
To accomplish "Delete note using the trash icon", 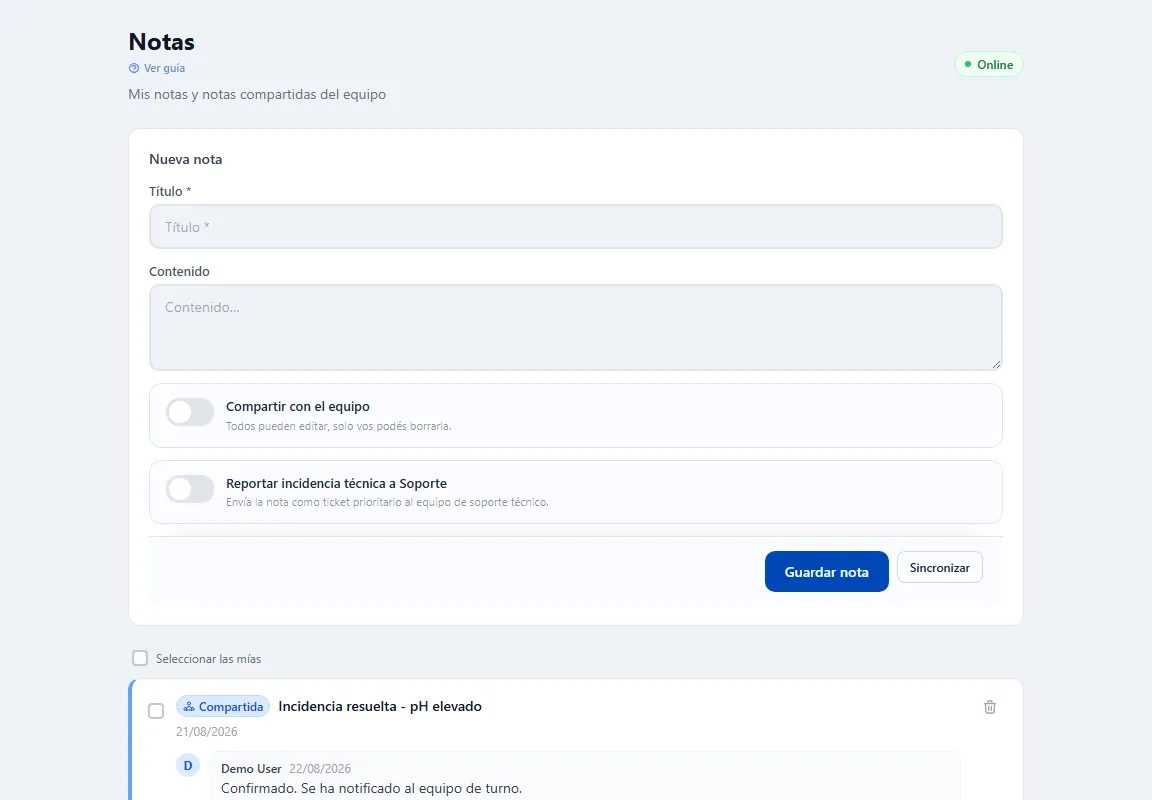I will click(990, 707).
